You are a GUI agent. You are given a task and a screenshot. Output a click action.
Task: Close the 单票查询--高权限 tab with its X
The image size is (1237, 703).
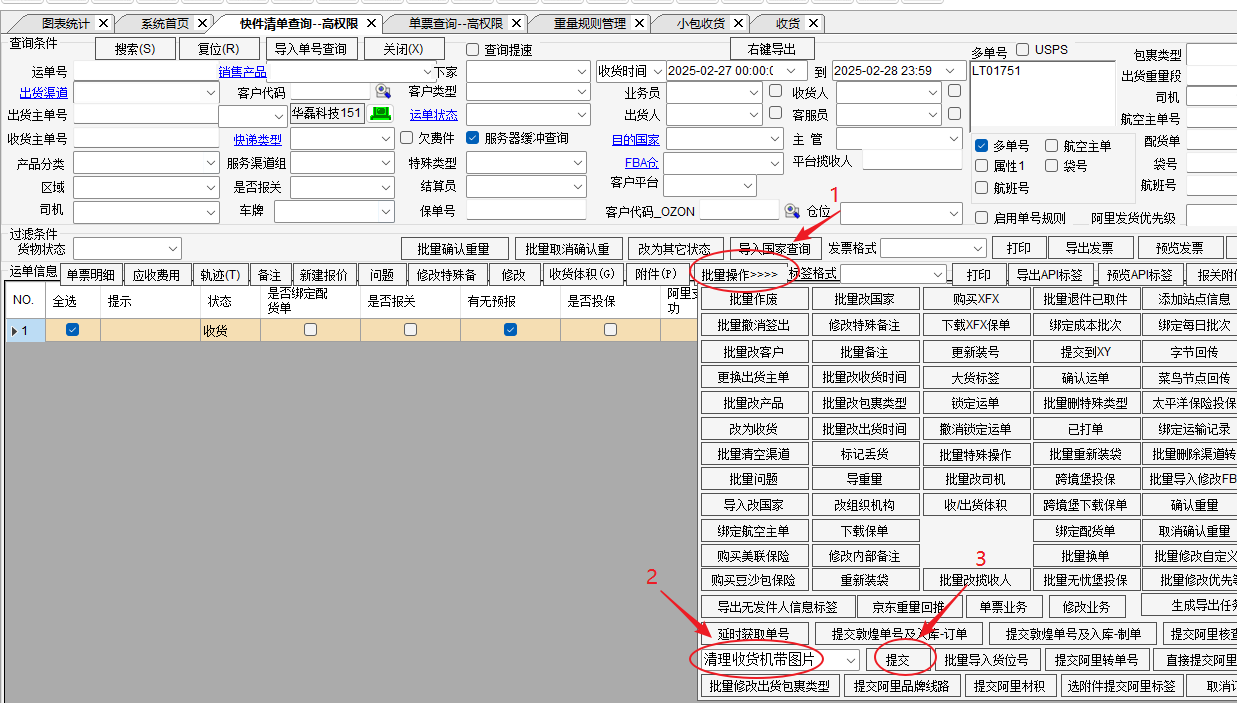coord(517,23)
